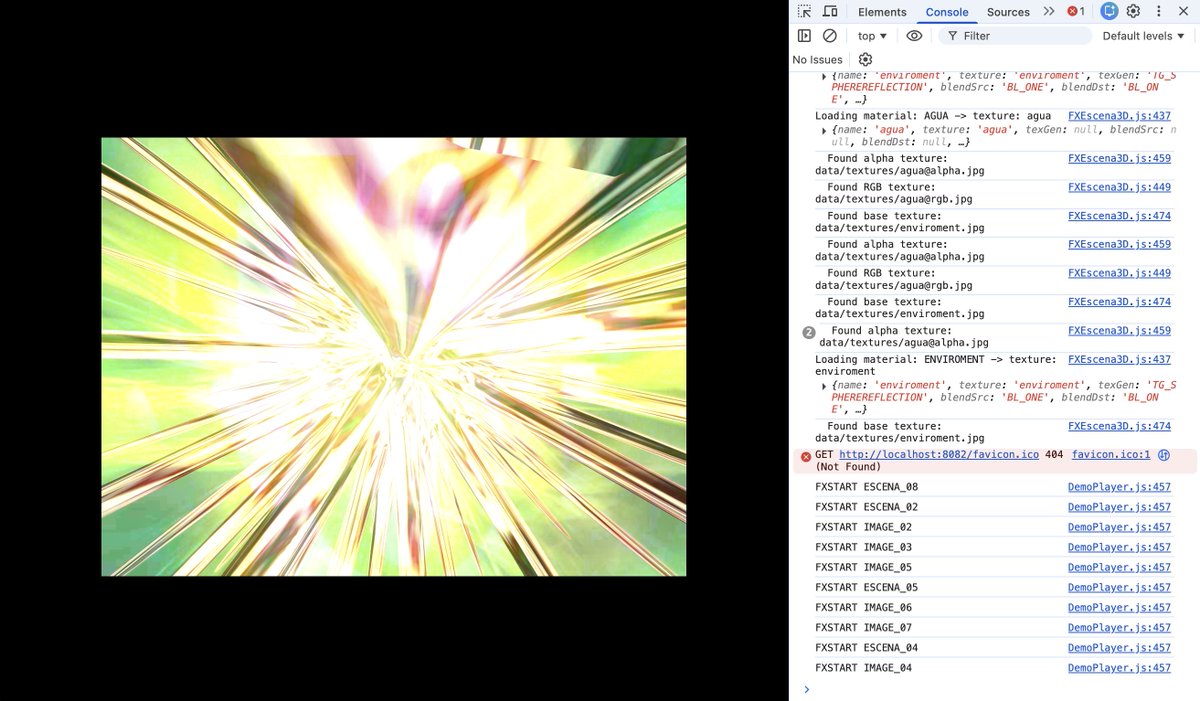Click the demo canvas with the light burst

coord(394,357)
